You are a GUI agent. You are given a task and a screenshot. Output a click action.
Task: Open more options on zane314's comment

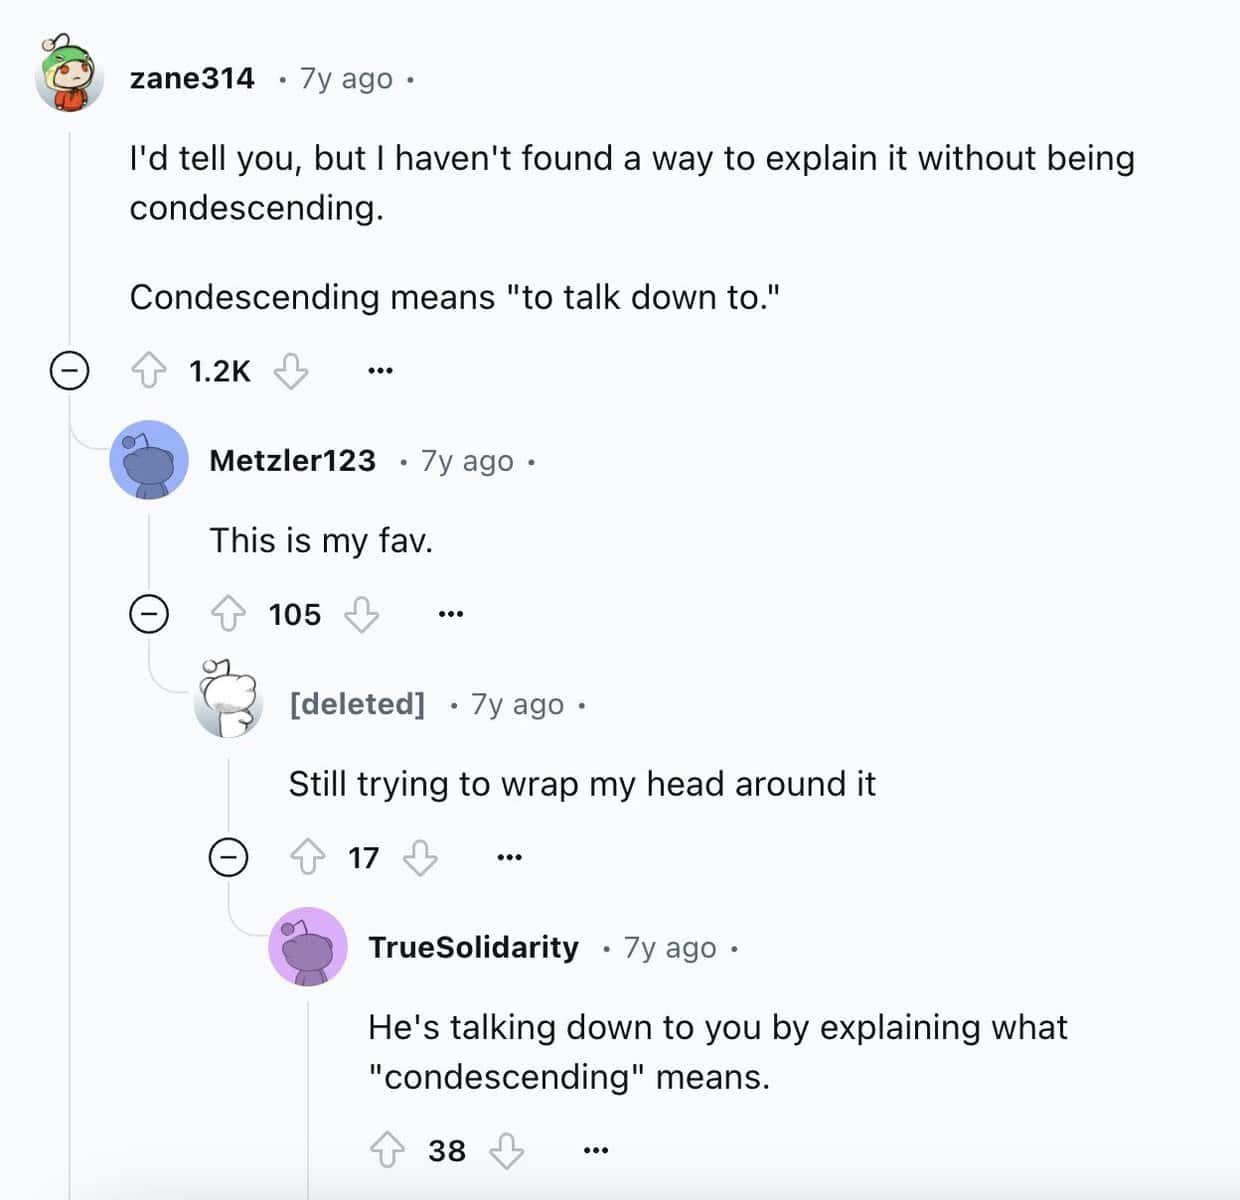380,371
